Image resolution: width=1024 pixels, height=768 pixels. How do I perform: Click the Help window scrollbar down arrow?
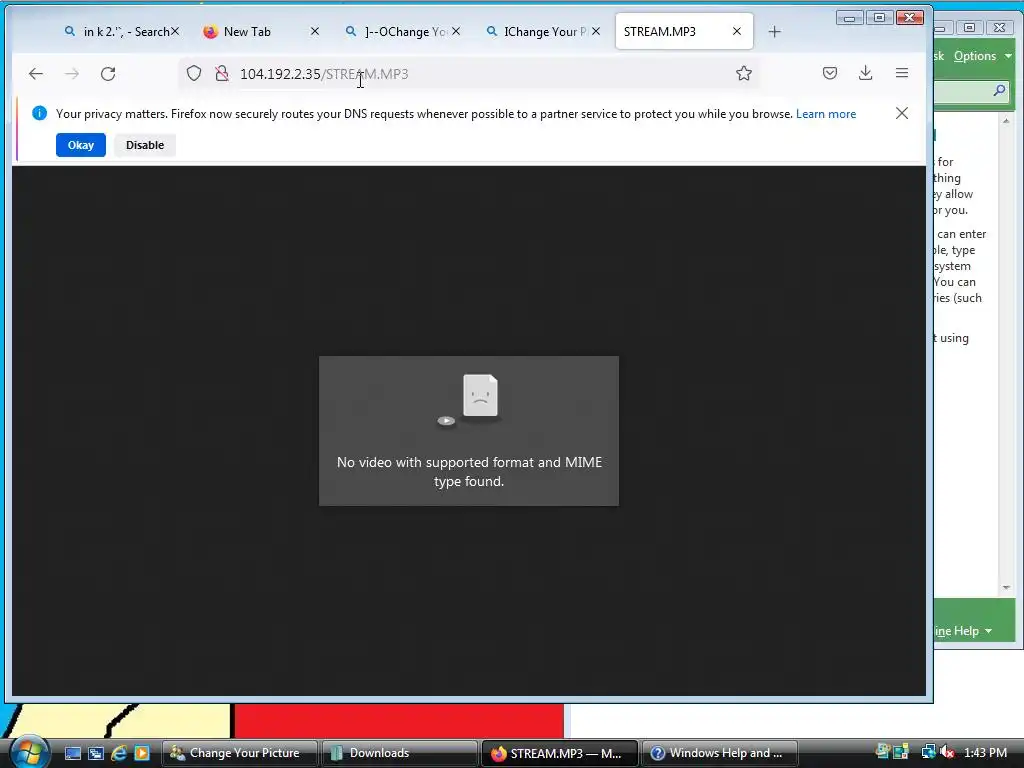[1006, 587]
